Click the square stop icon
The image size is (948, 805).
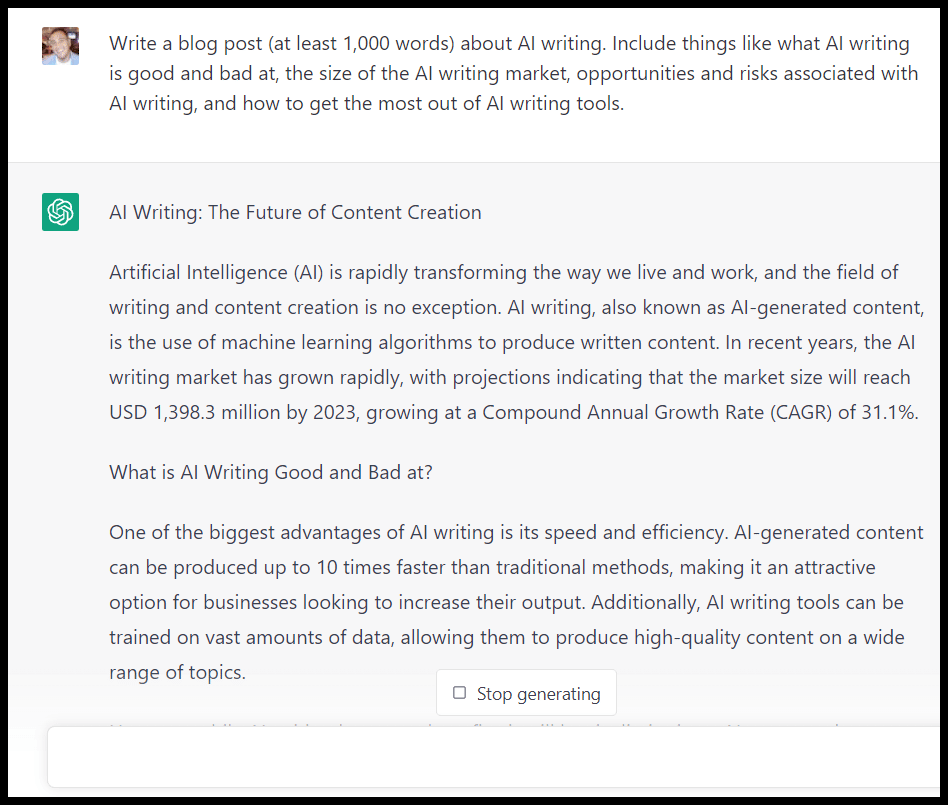coord(459,693)
